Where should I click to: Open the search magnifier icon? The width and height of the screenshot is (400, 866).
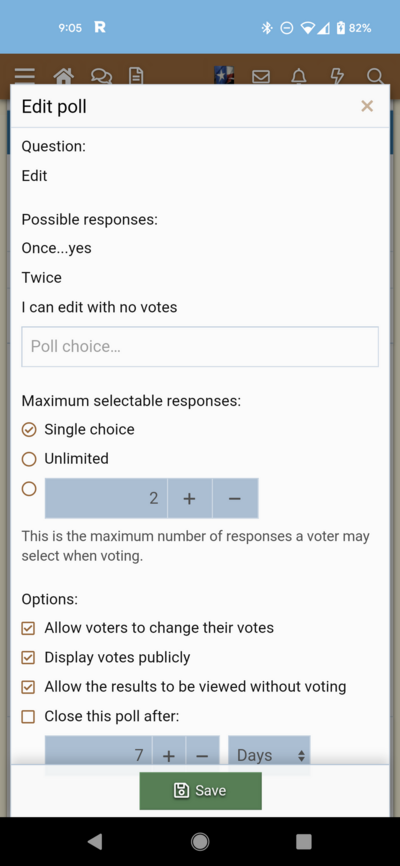tap(375, 76)
